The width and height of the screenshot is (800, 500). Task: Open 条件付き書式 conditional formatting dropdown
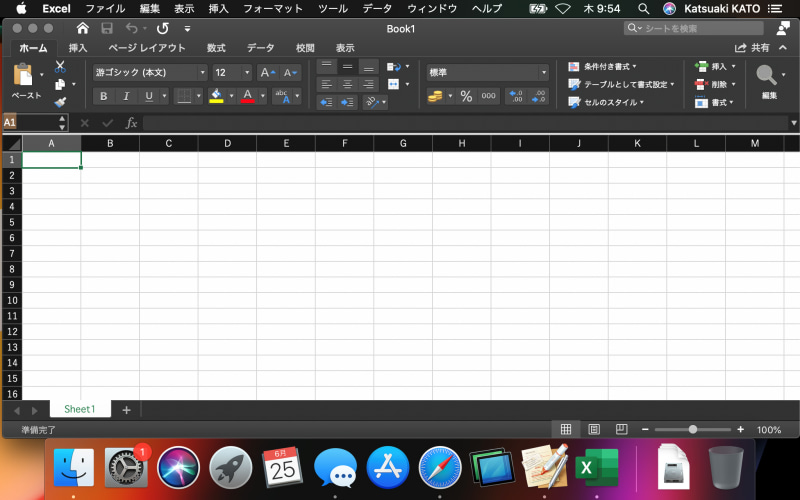click(x=603, y=67)
